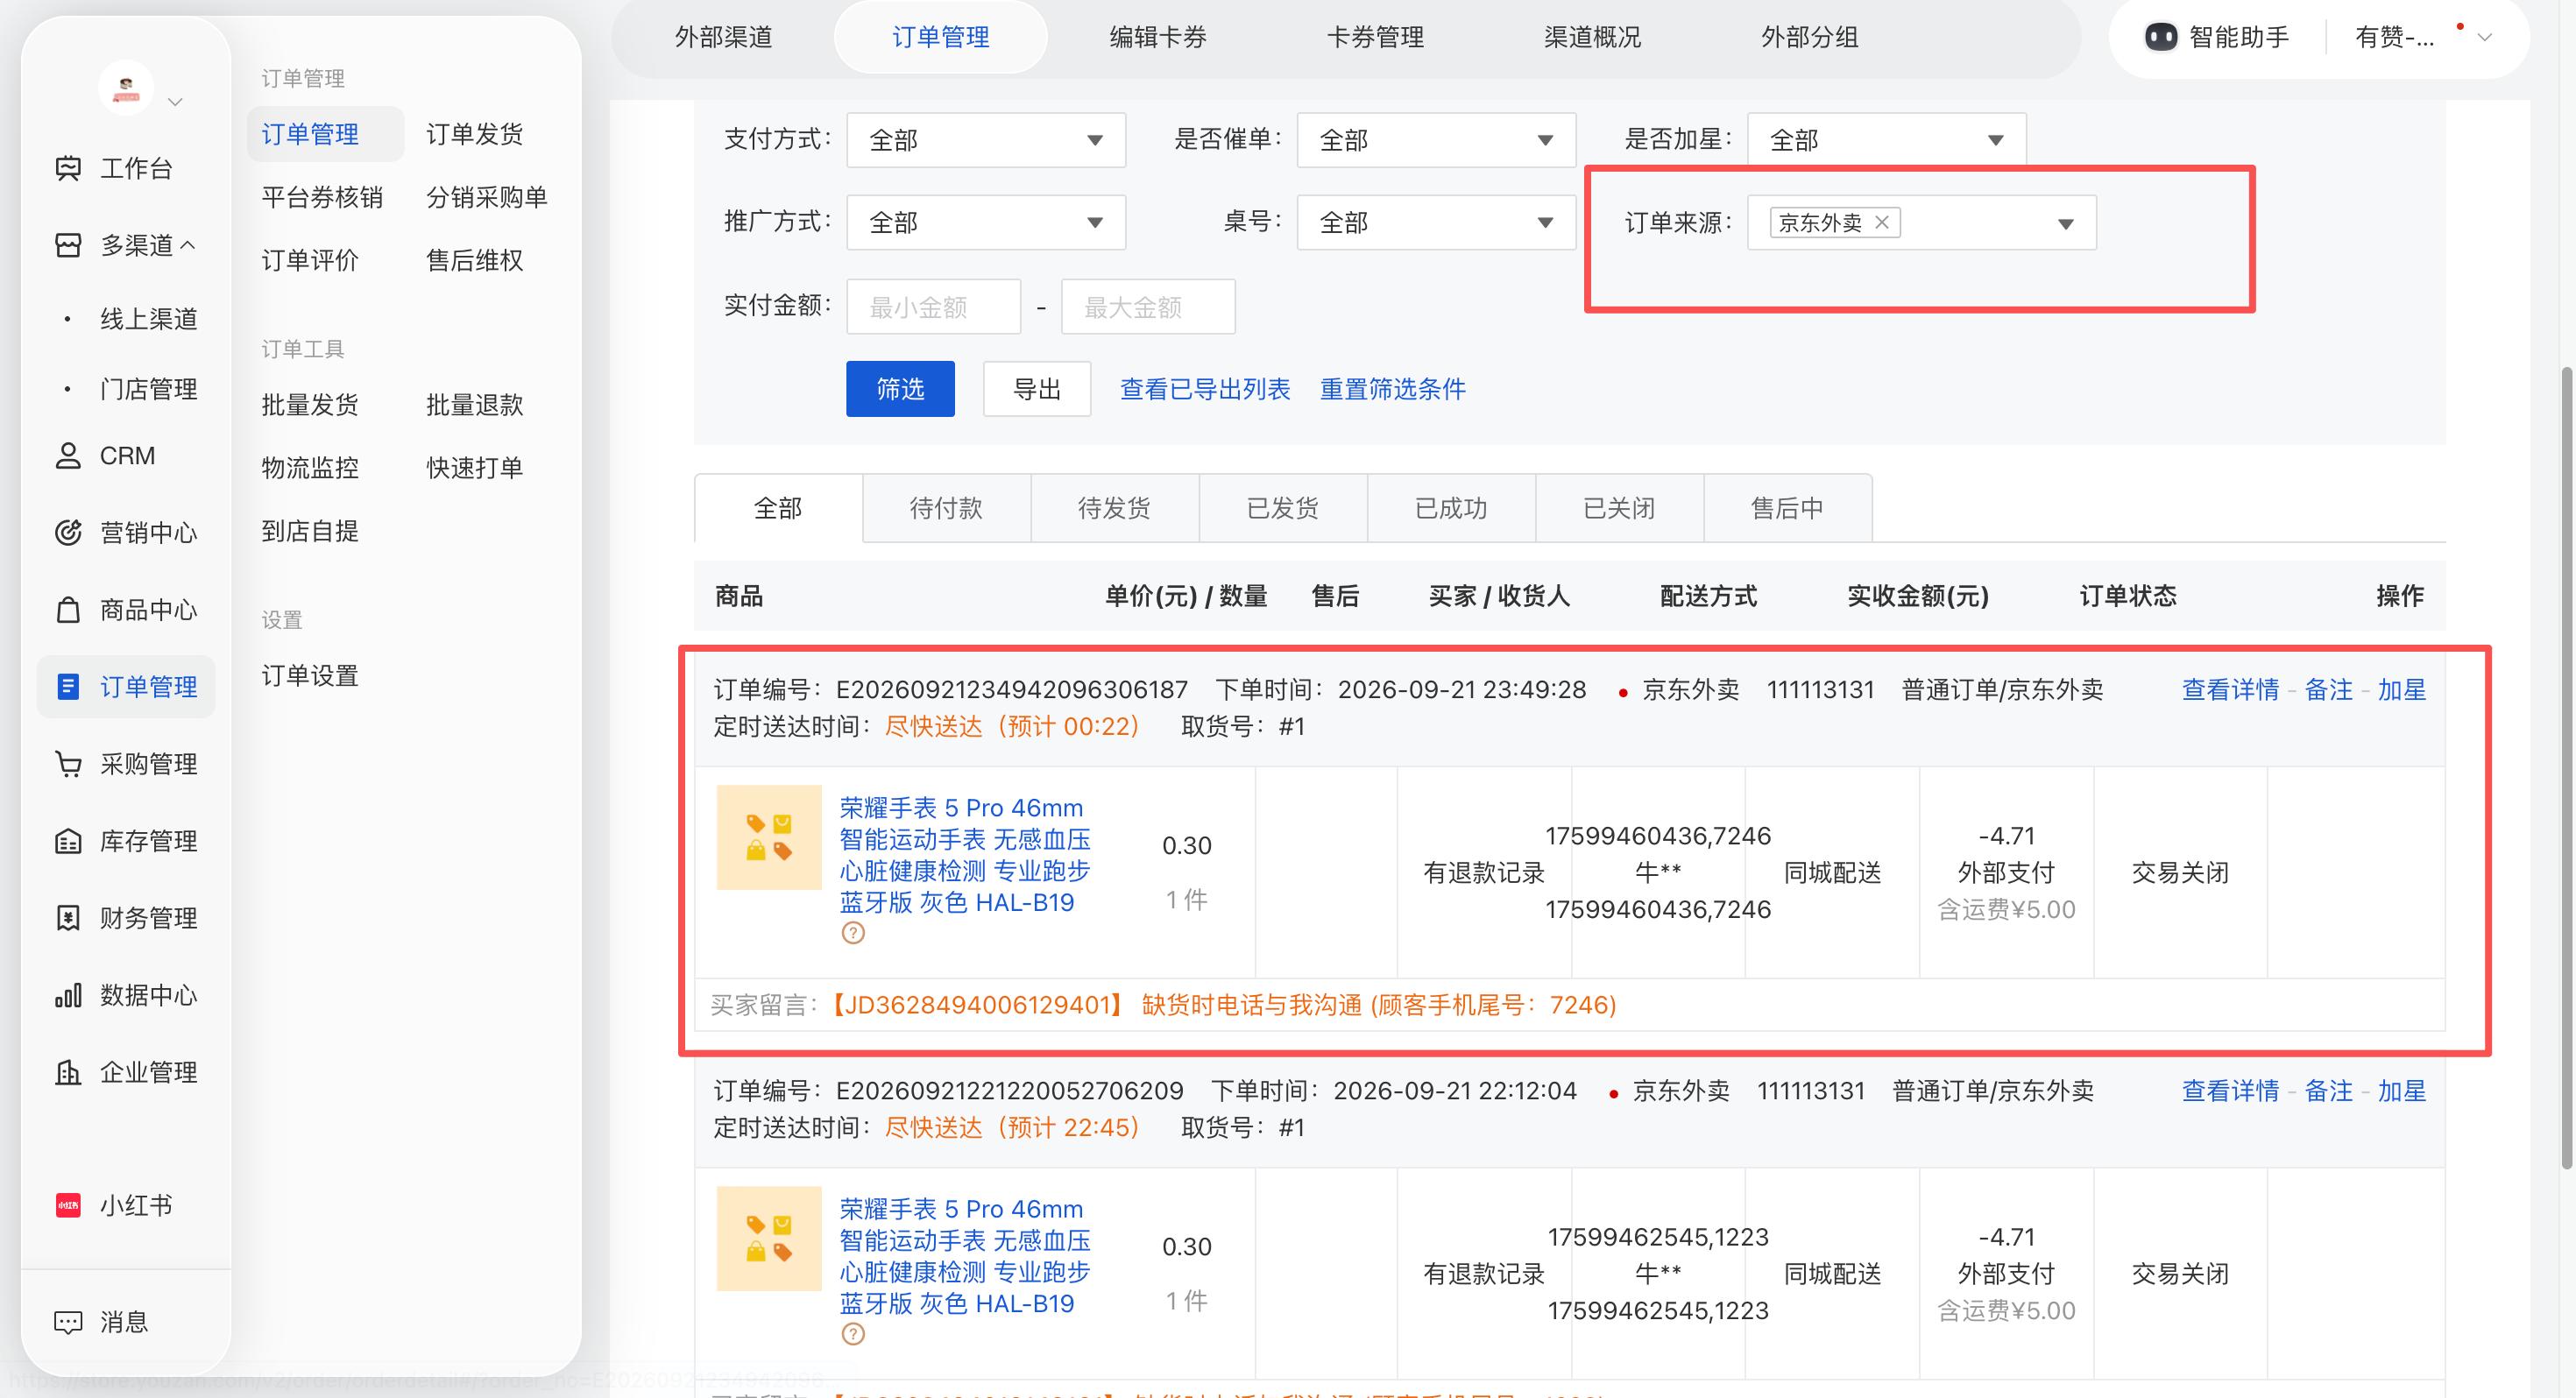Screen dimensions: 2576x1398
Task: Open 批量退款 in order tools
Action: pyautogui.click(x=474, y=404)
